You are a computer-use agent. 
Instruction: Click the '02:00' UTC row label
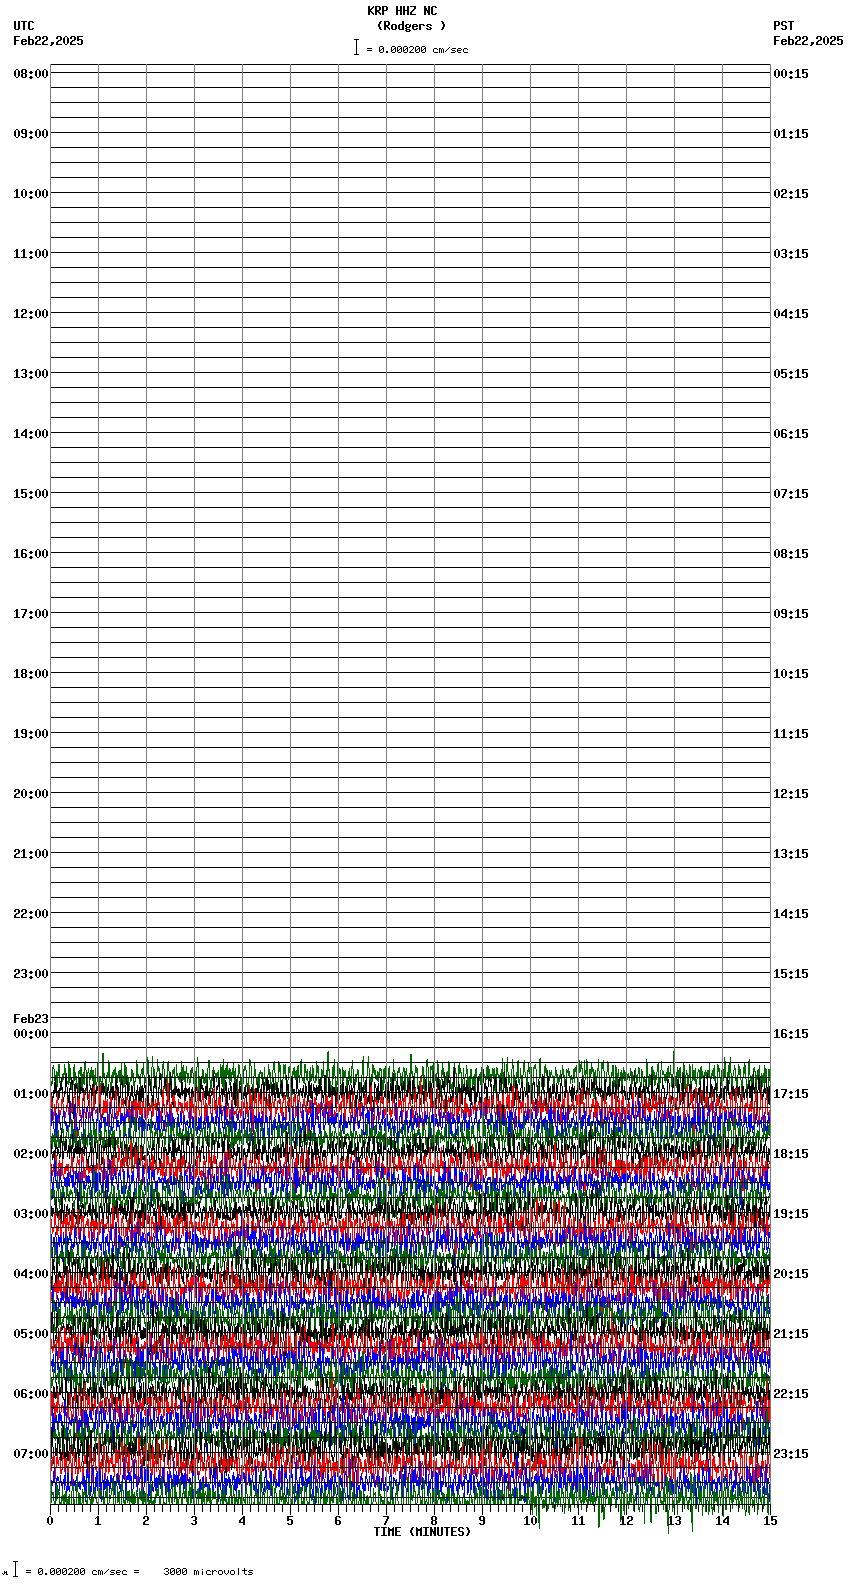(x=31, y=1154)
